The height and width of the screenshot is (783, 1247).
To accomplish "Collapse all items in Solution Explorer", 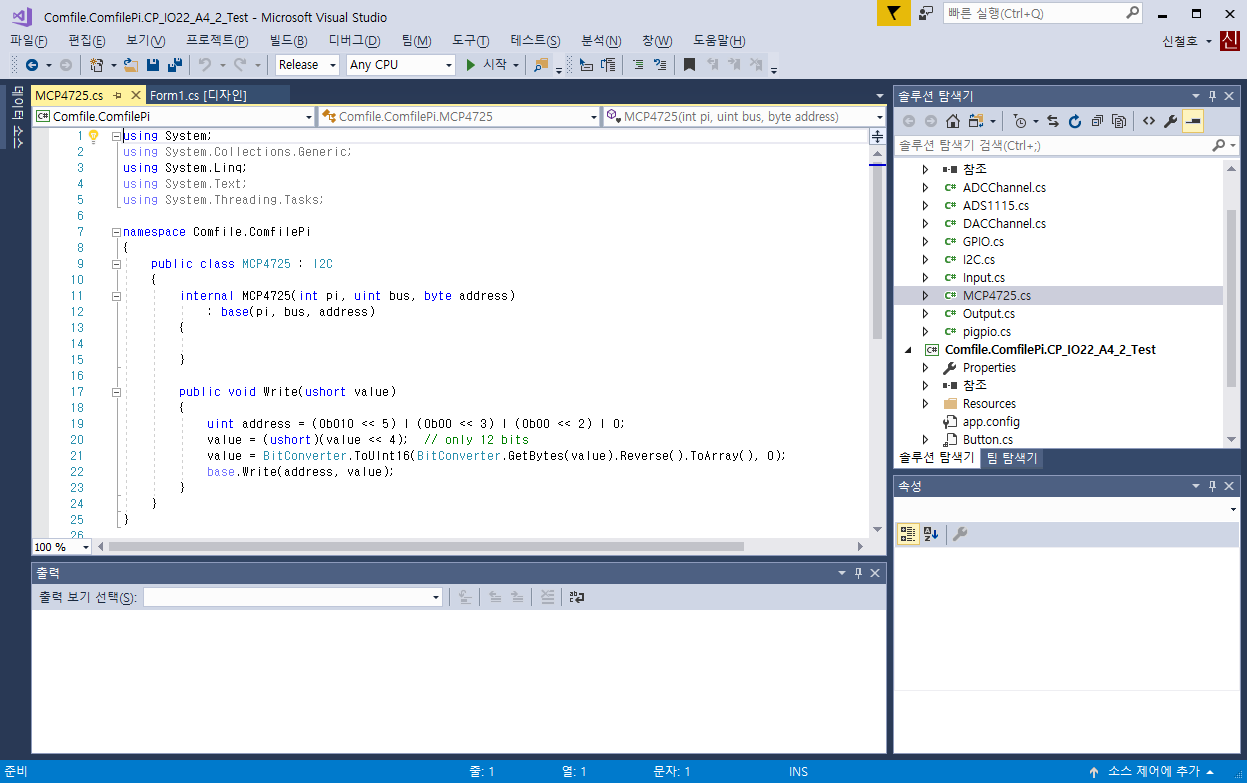I will (x=1097, y=121).
